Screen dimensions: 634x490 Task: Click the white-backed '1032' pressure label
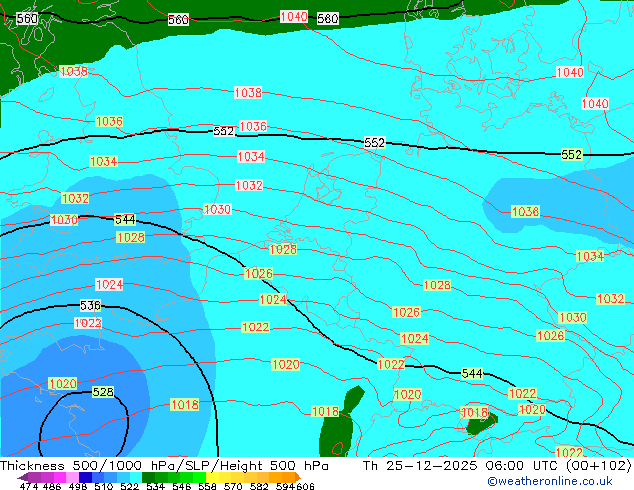(x=249, y=185)
